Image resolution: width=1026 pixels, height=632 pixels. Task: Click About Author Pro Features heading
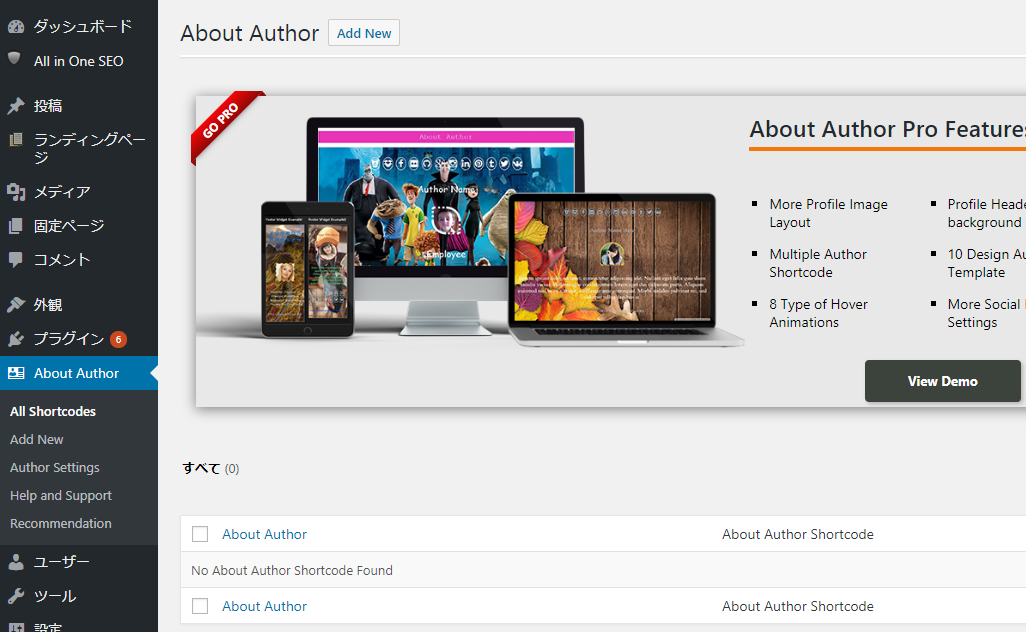tap(887, 130)
